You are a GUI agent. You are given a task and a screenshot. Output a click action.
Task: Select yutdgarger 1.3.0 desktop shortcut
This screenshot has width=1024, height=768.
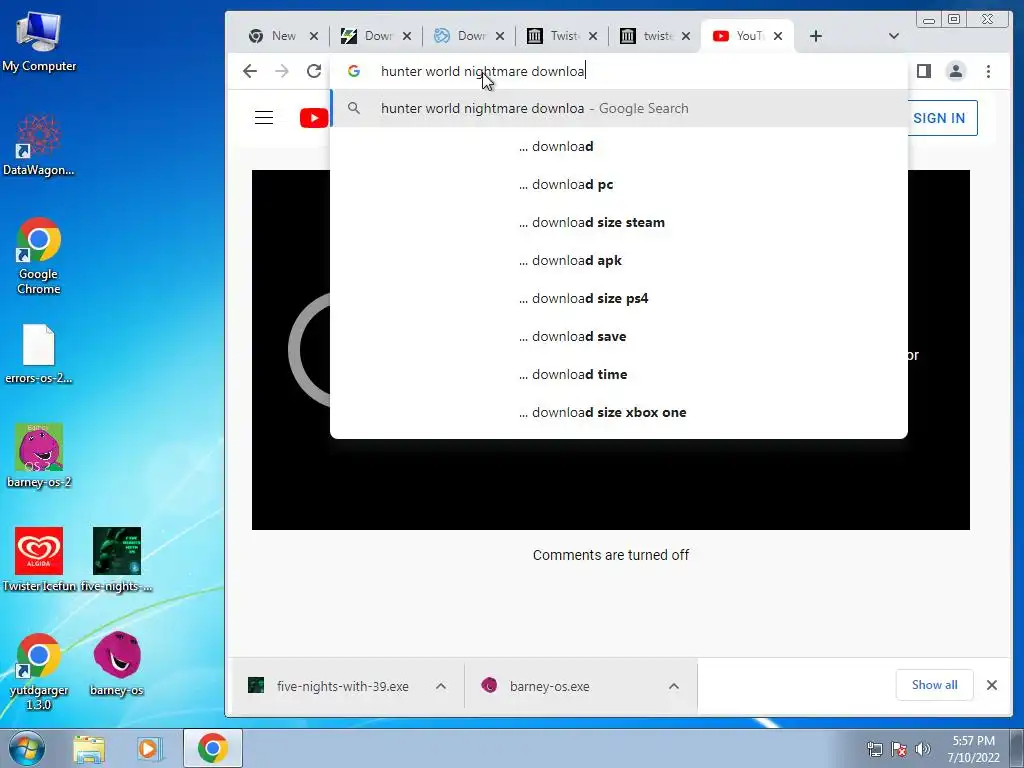(39, 671)
